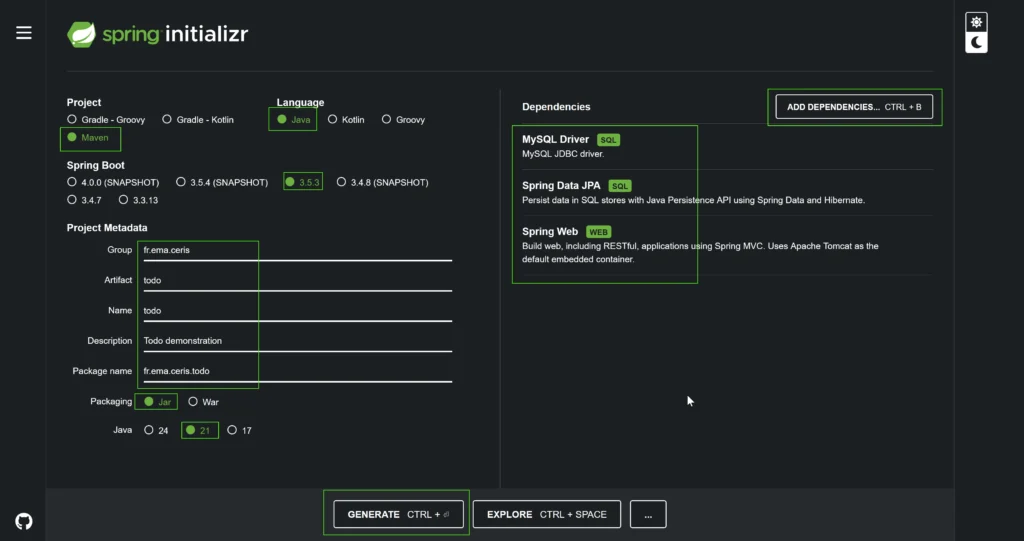
Task: Click the SQL tag beside MySQL Driver
Action: pos(608,140)
